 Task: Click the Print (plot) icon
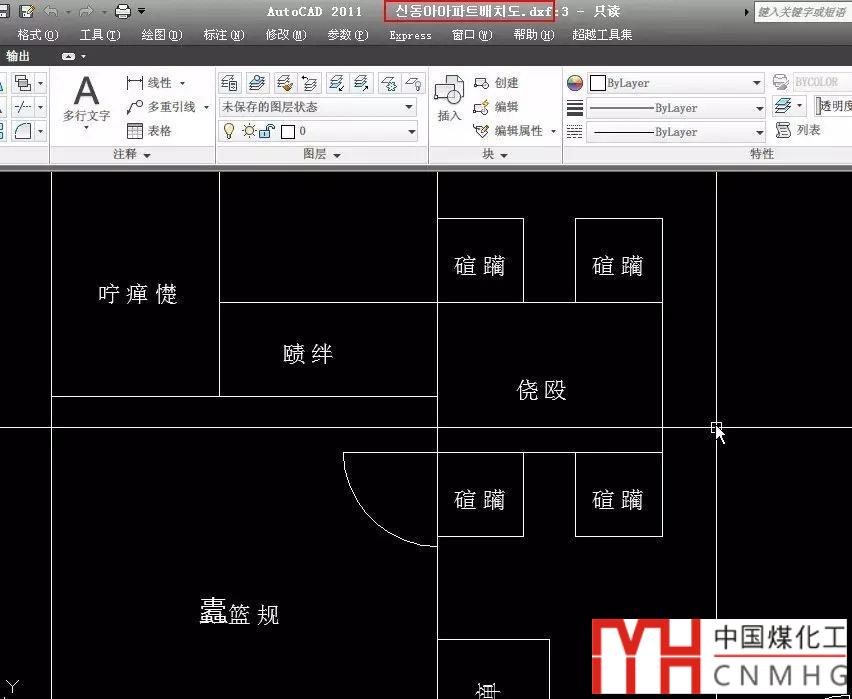point(123,11)
